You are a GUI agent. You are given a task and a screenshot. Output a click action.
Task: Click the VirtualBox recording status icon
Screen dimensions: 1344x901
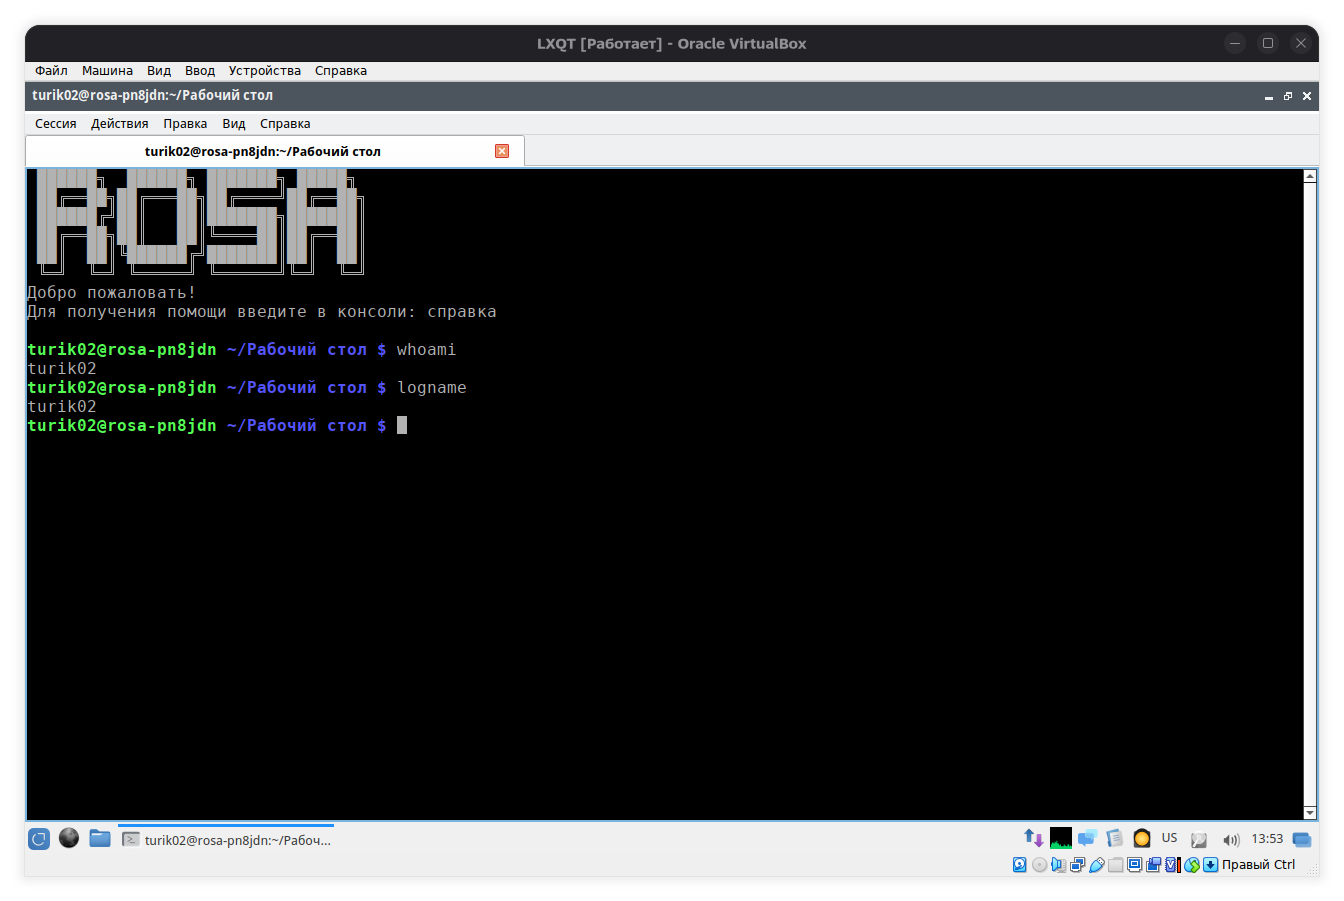coord(1154,865)
